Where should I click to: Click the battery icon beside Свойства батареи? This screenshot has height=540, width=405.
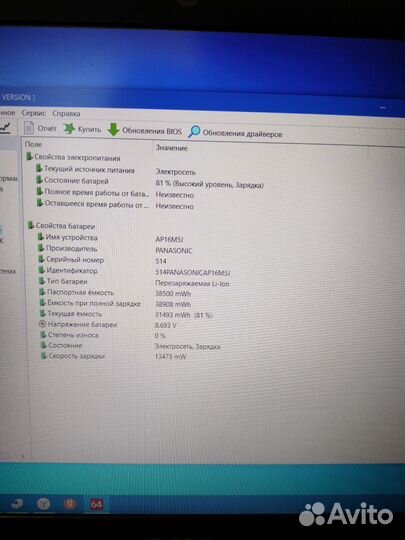pos(31,225)
